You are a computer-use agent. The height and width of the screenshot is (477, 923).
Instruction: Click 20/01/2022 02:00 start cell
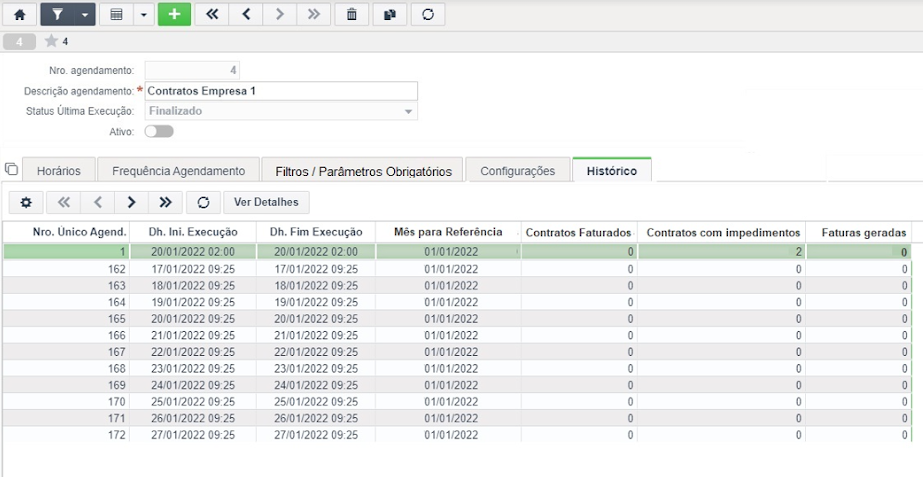coord(193,252)
